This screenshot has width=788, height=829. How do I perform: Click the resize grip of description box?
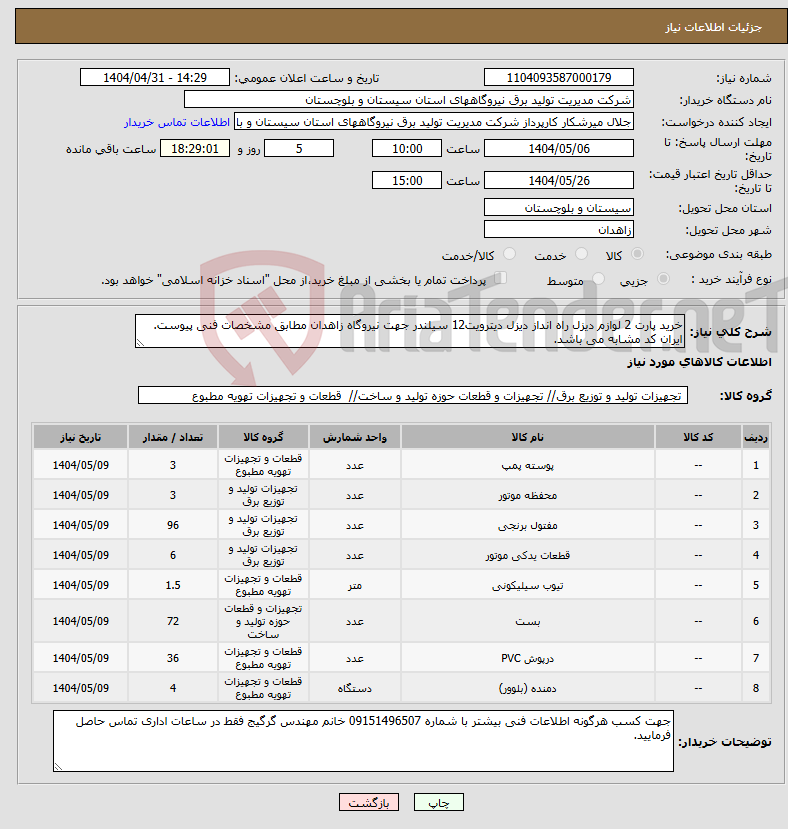[x=140, y=343]
